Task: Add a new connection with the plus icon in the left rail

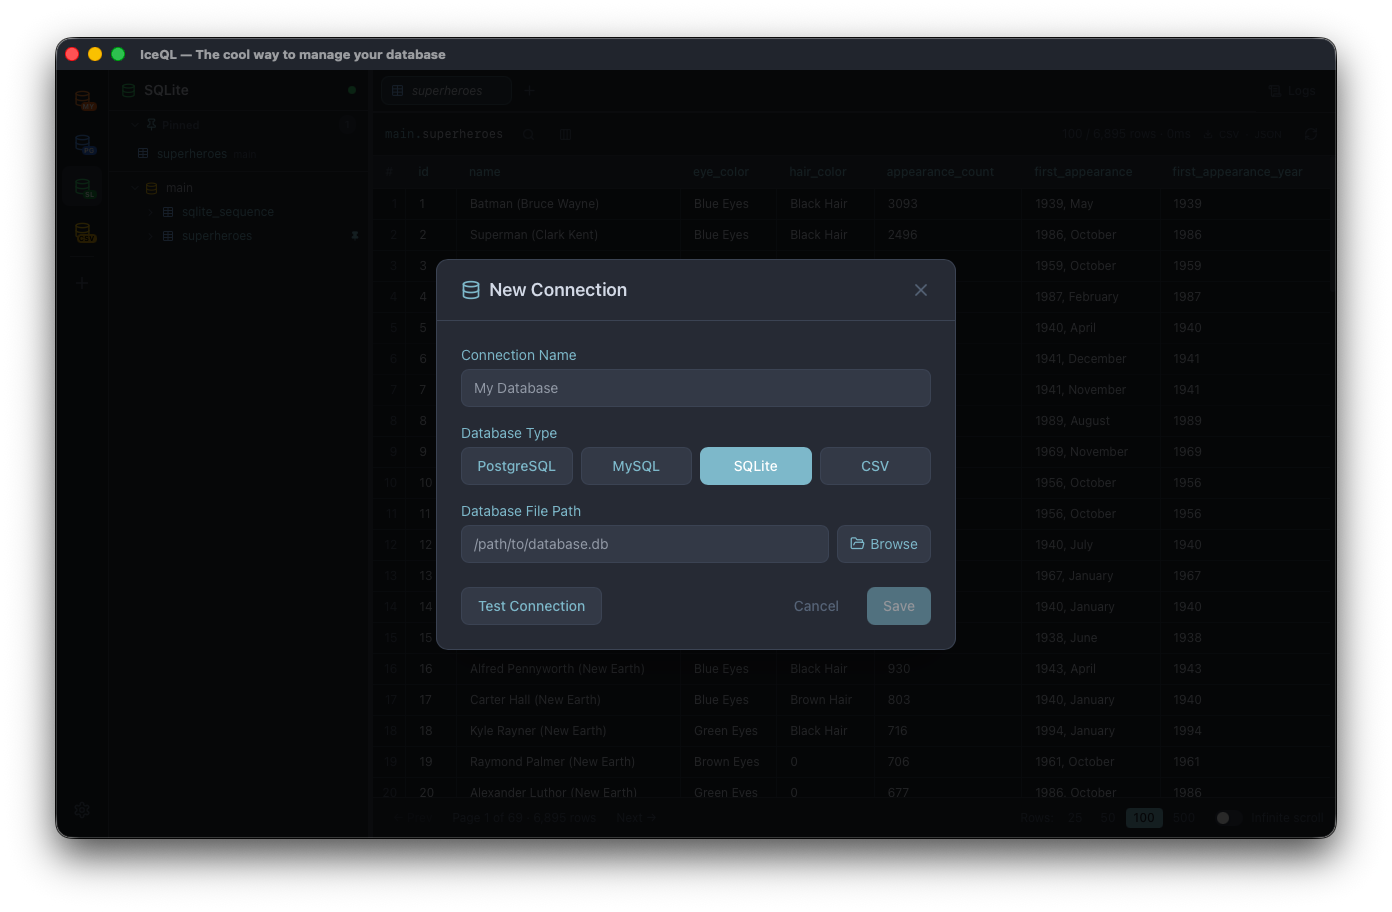Action: point(83,283)
